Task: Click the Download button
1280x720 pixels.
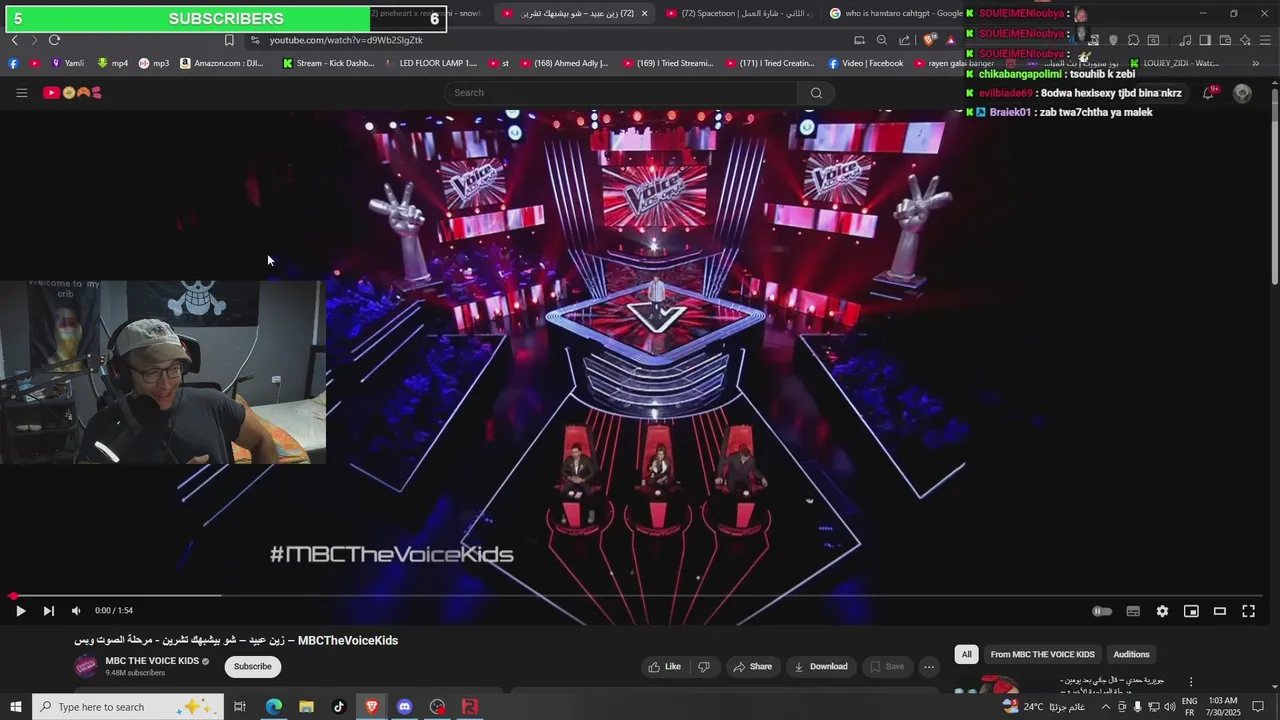Action: 820,667
